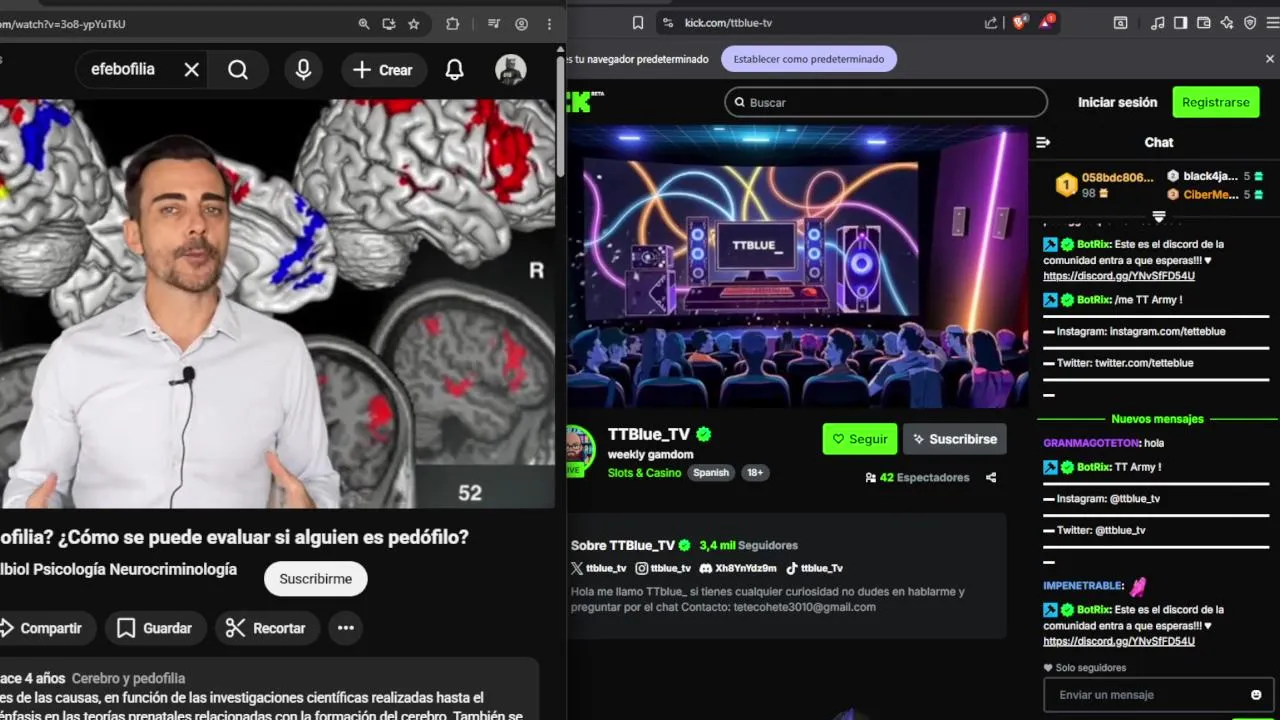Open Brave Rewards triangle icon
1280x720 pixels.
click(x=1047, y=22)
